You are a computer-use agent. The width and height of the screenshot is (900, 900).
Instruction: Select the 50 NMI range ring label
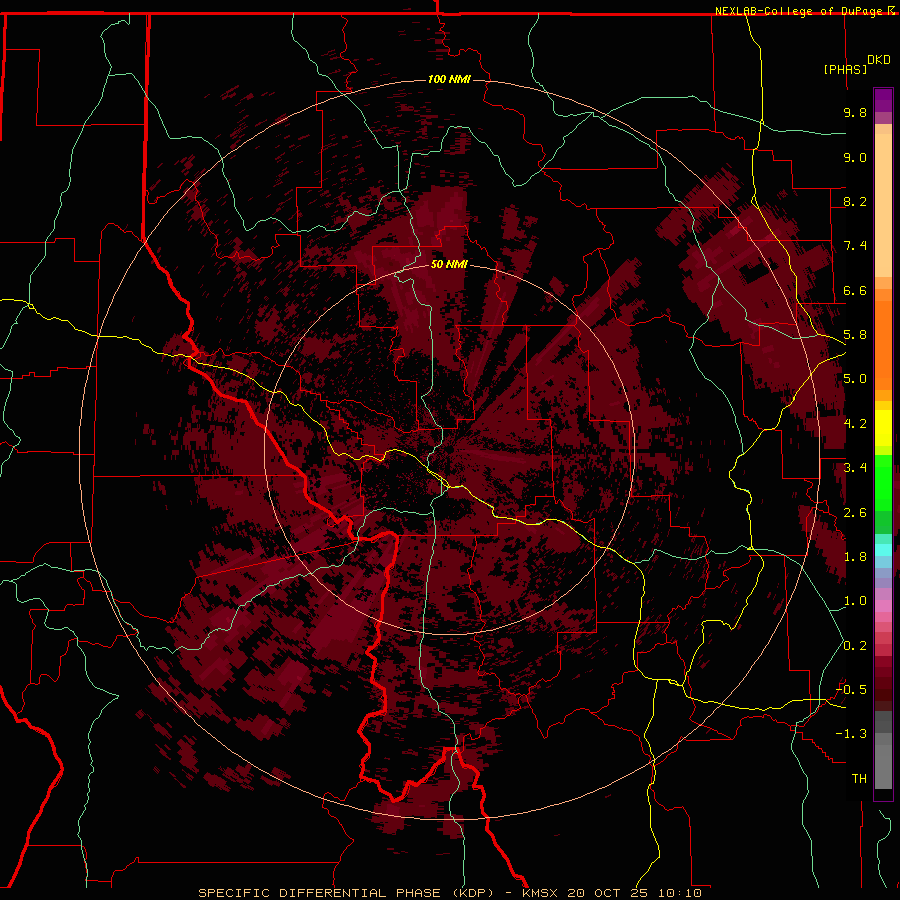coord(449,265)
